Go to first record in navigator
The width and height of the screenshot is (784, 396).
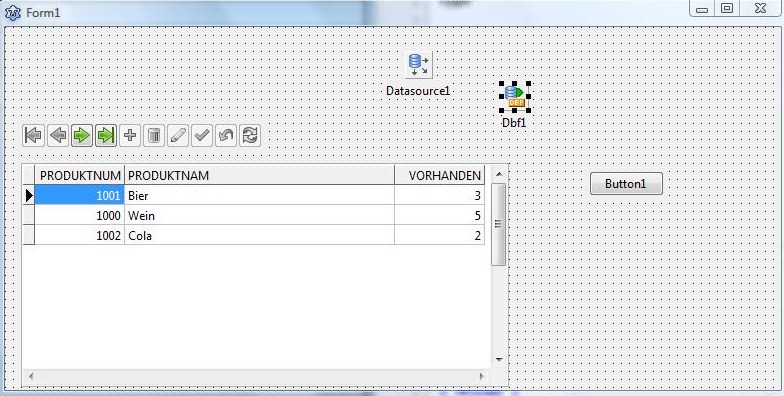[x=34, y=136]
